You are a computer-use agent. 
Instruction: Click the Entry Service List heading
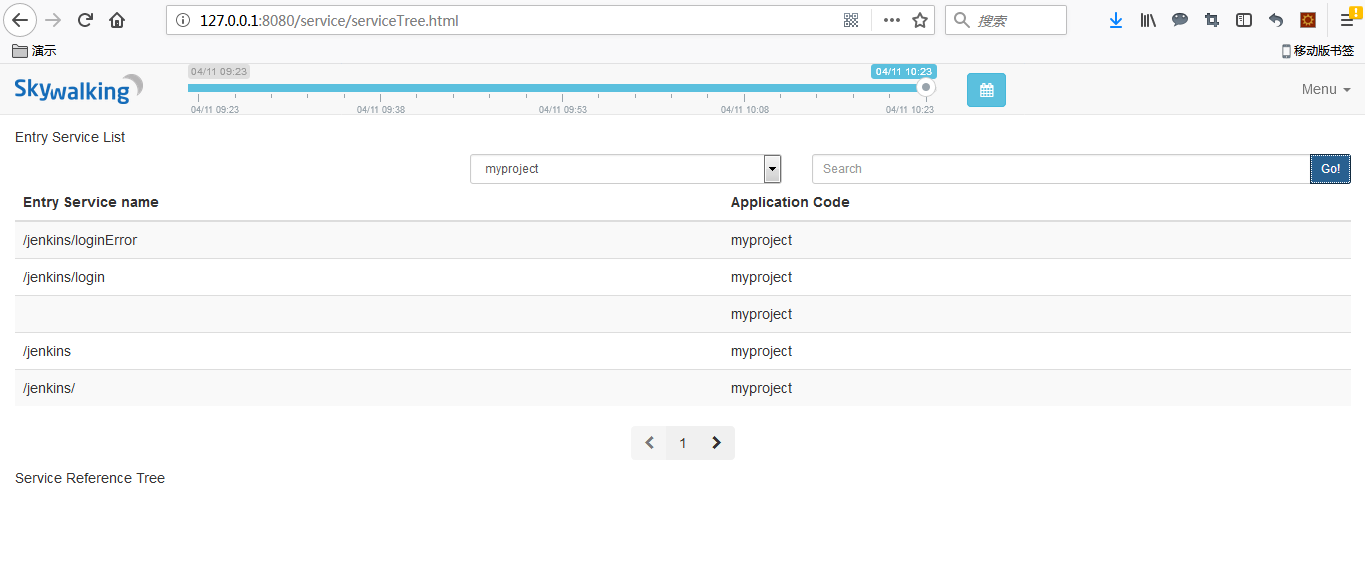[70, 137]
